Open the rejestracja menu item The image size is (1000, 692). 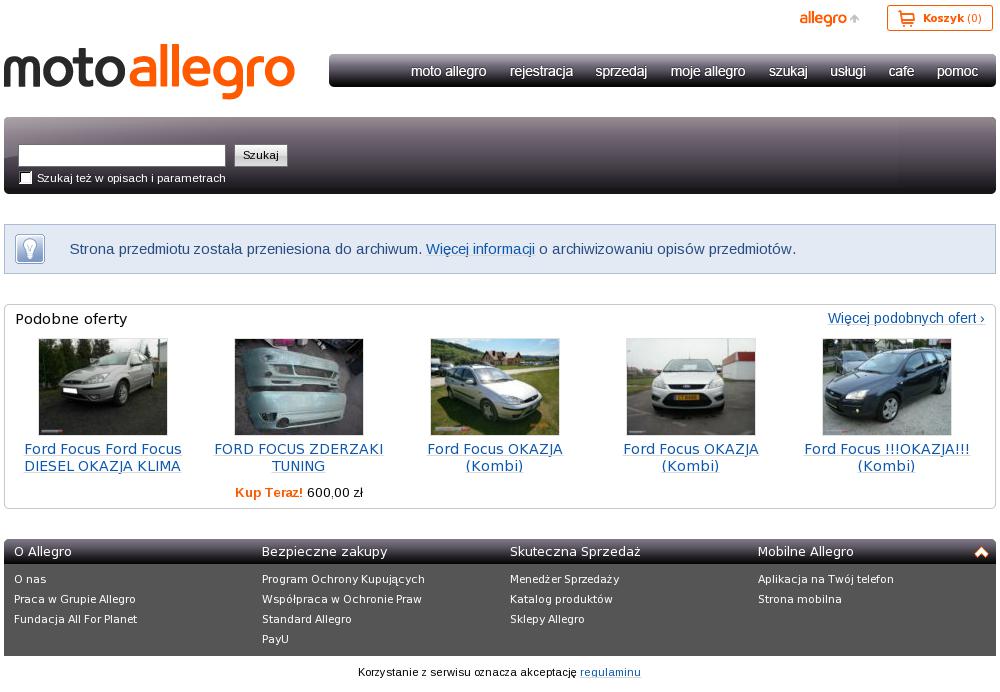[541, 71]
